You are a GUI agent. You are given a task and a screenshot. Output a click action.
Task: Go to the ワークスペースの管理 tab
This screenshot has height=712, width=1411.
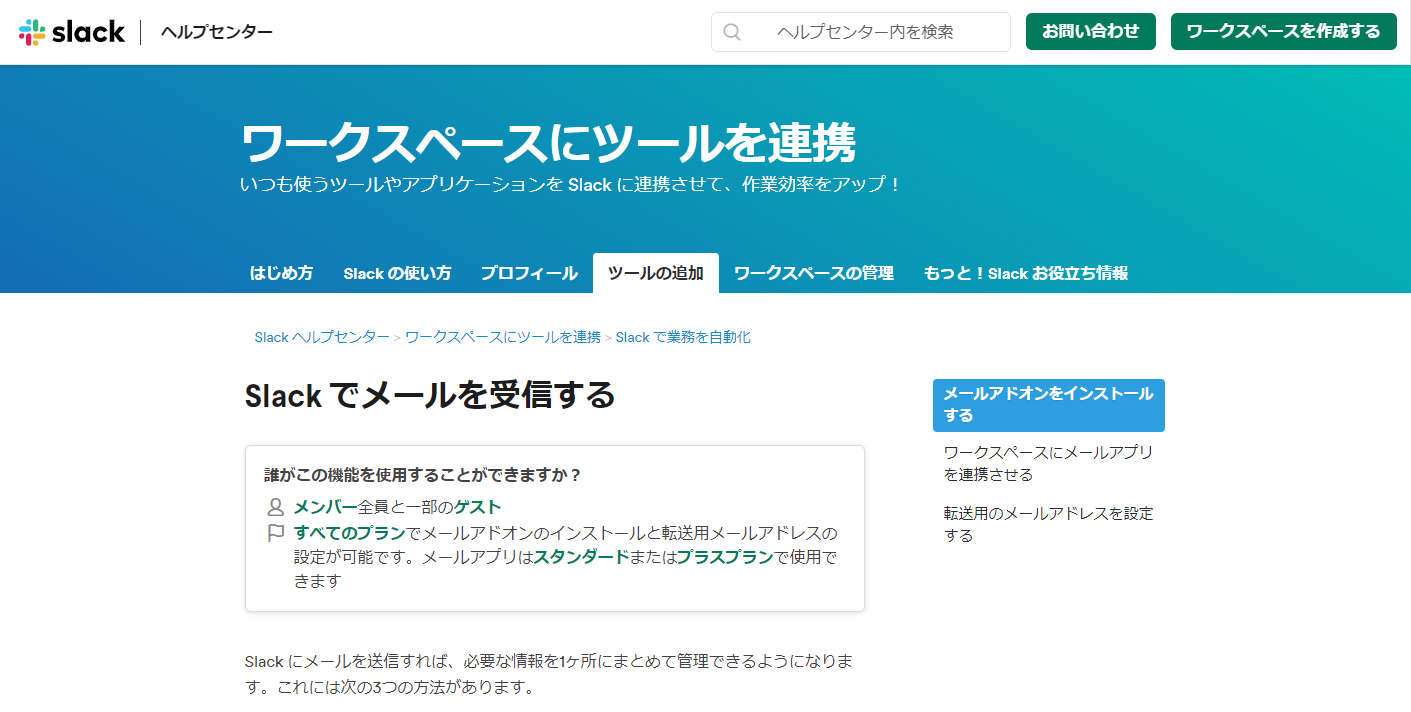click(x=814, y=273)
